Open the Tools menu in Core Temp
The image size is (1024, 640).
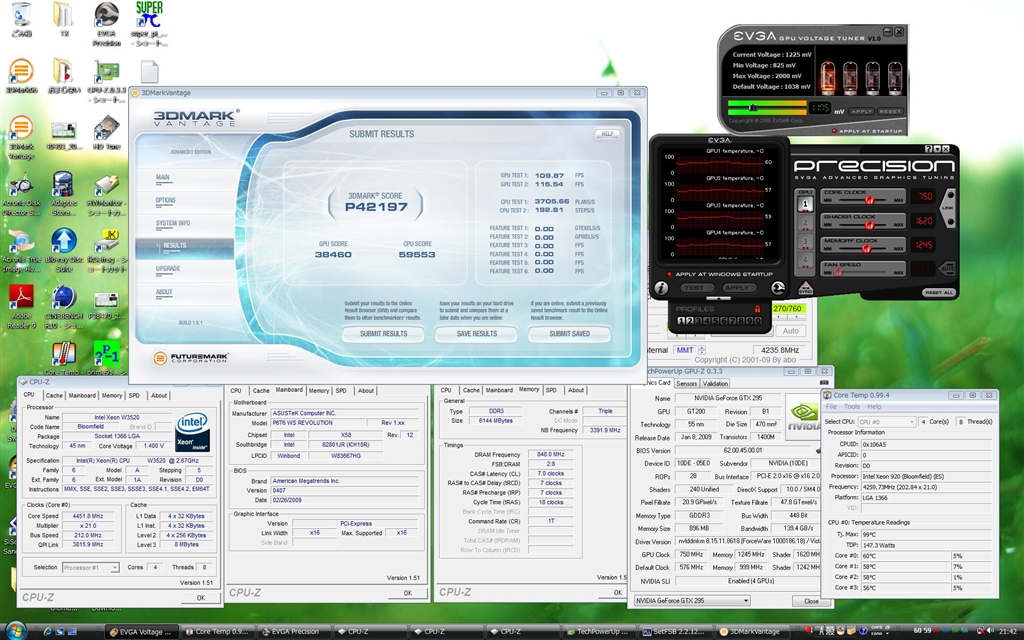point(852,406)
